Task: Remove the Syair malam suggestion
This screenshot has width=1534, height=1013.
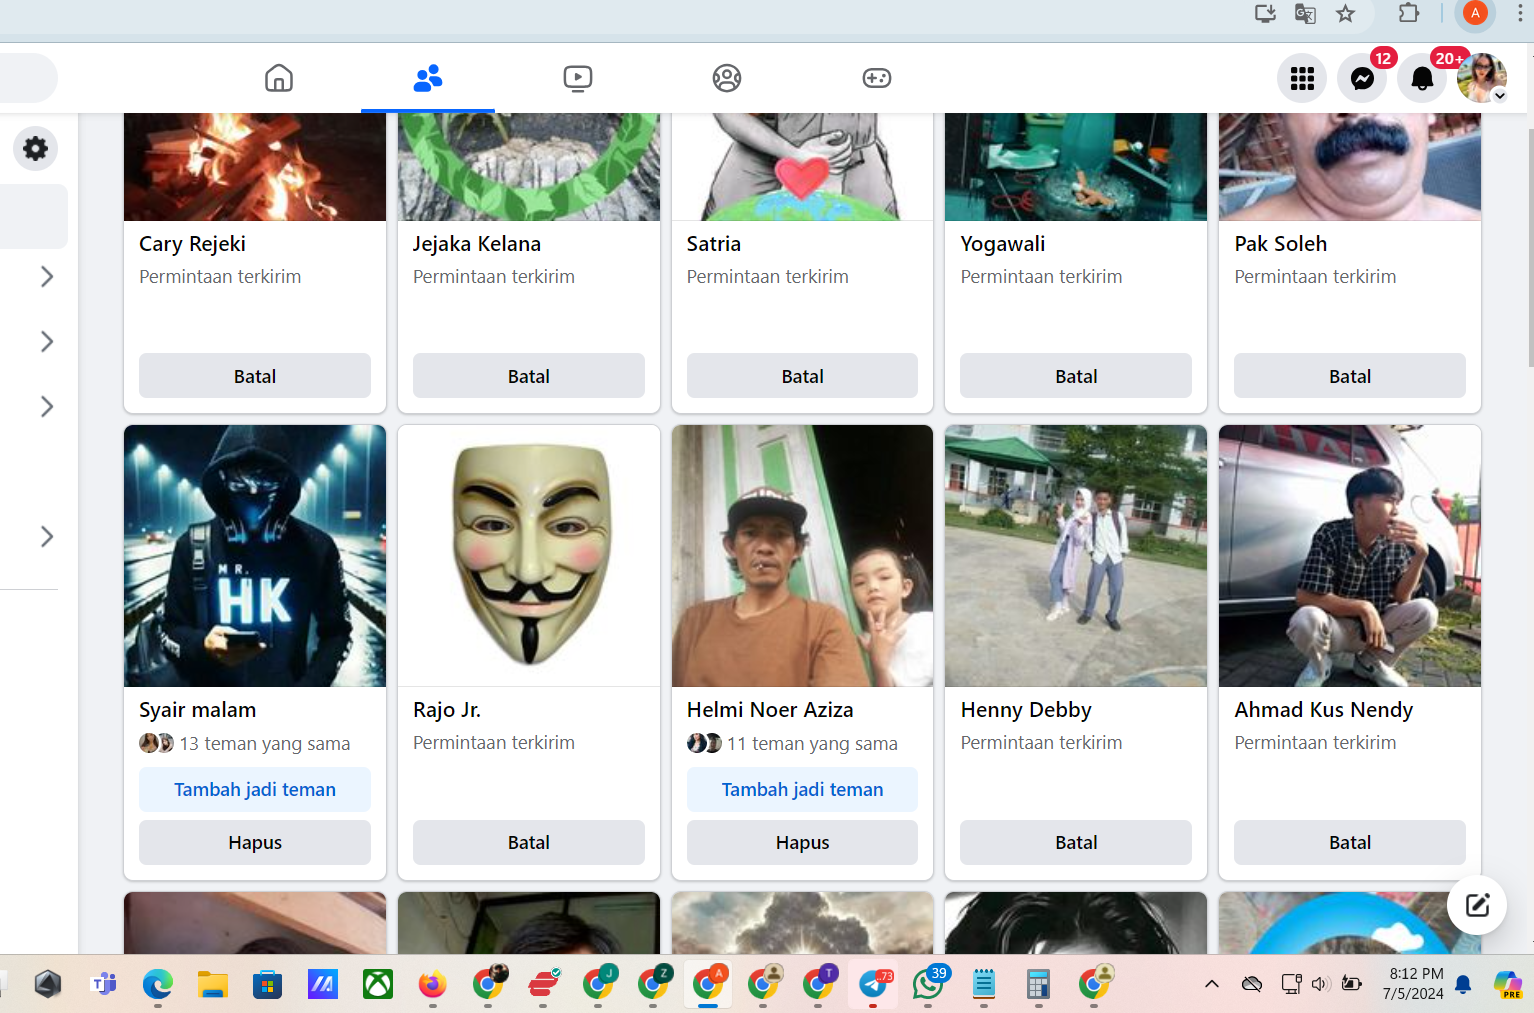Action: (255, 842)
